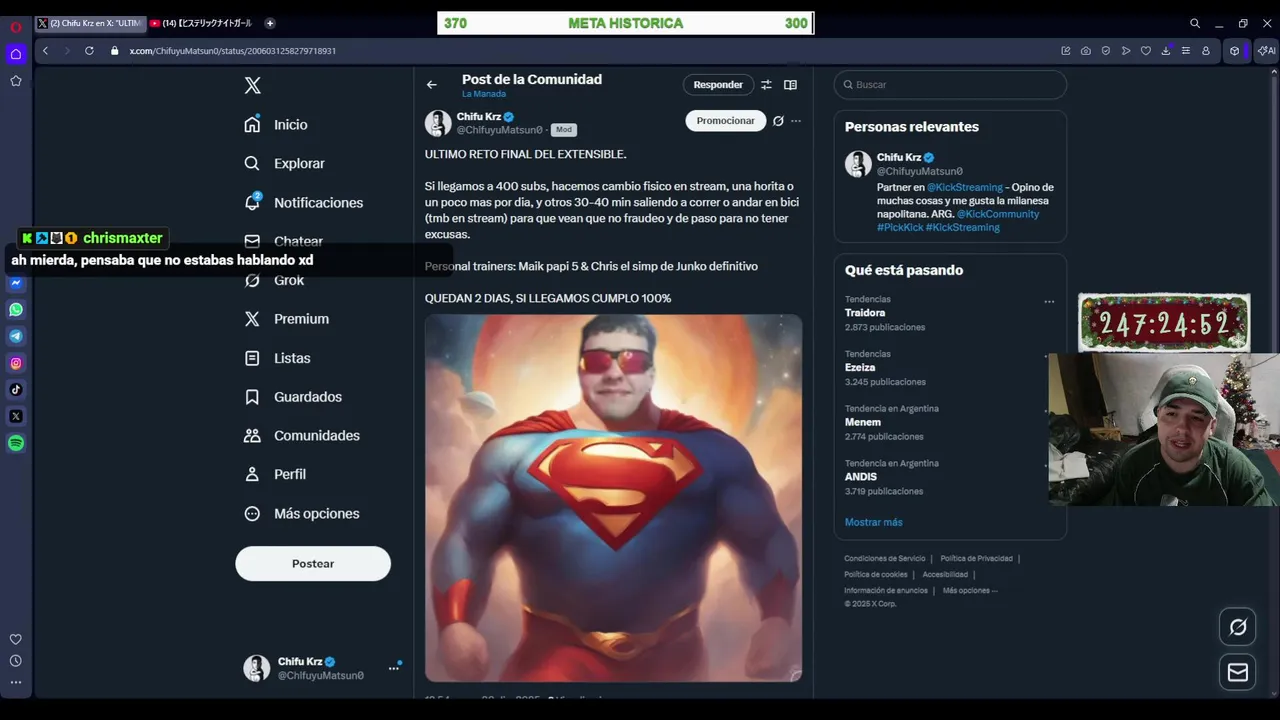View site security padlock info
The width and height of the screenshot is (1280, 720).
(x=114, y=51)
